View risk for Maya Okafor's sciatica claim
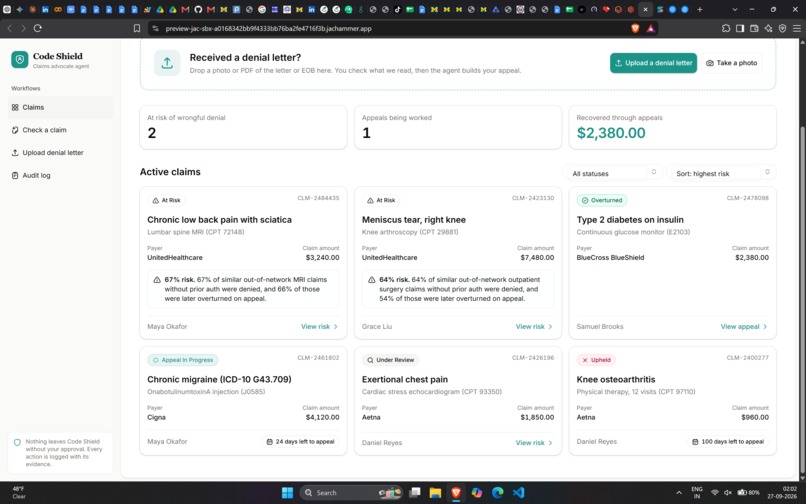 point(319,327)
